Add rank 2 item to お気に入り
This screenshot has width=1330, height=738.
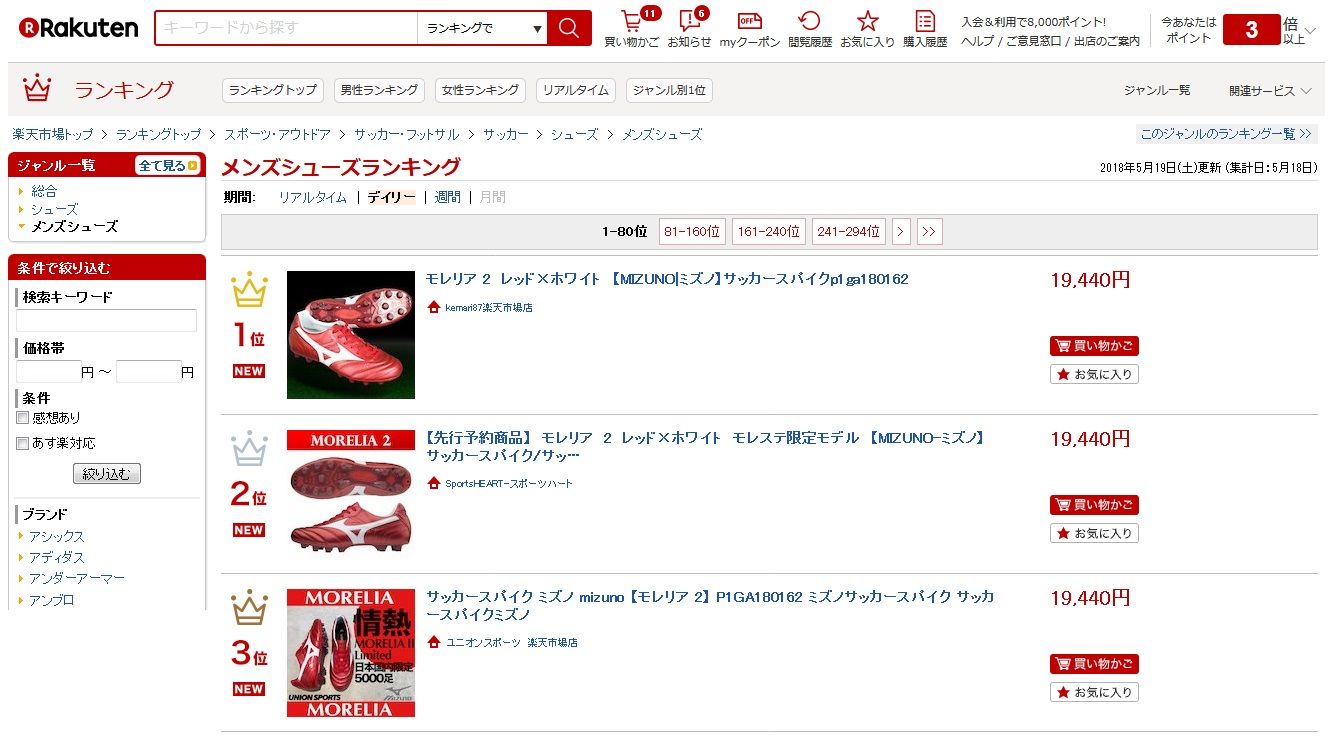click(x=1094, y=533)
